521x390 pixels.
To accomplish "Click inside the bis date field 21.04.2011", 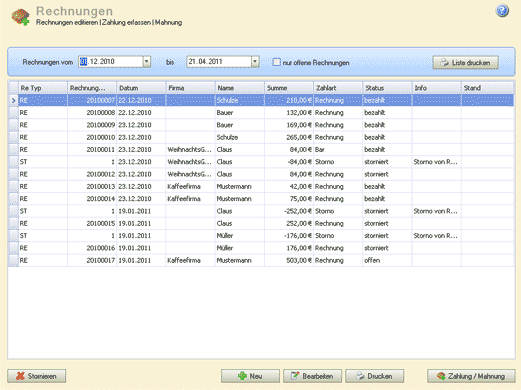I will point(219,62).
